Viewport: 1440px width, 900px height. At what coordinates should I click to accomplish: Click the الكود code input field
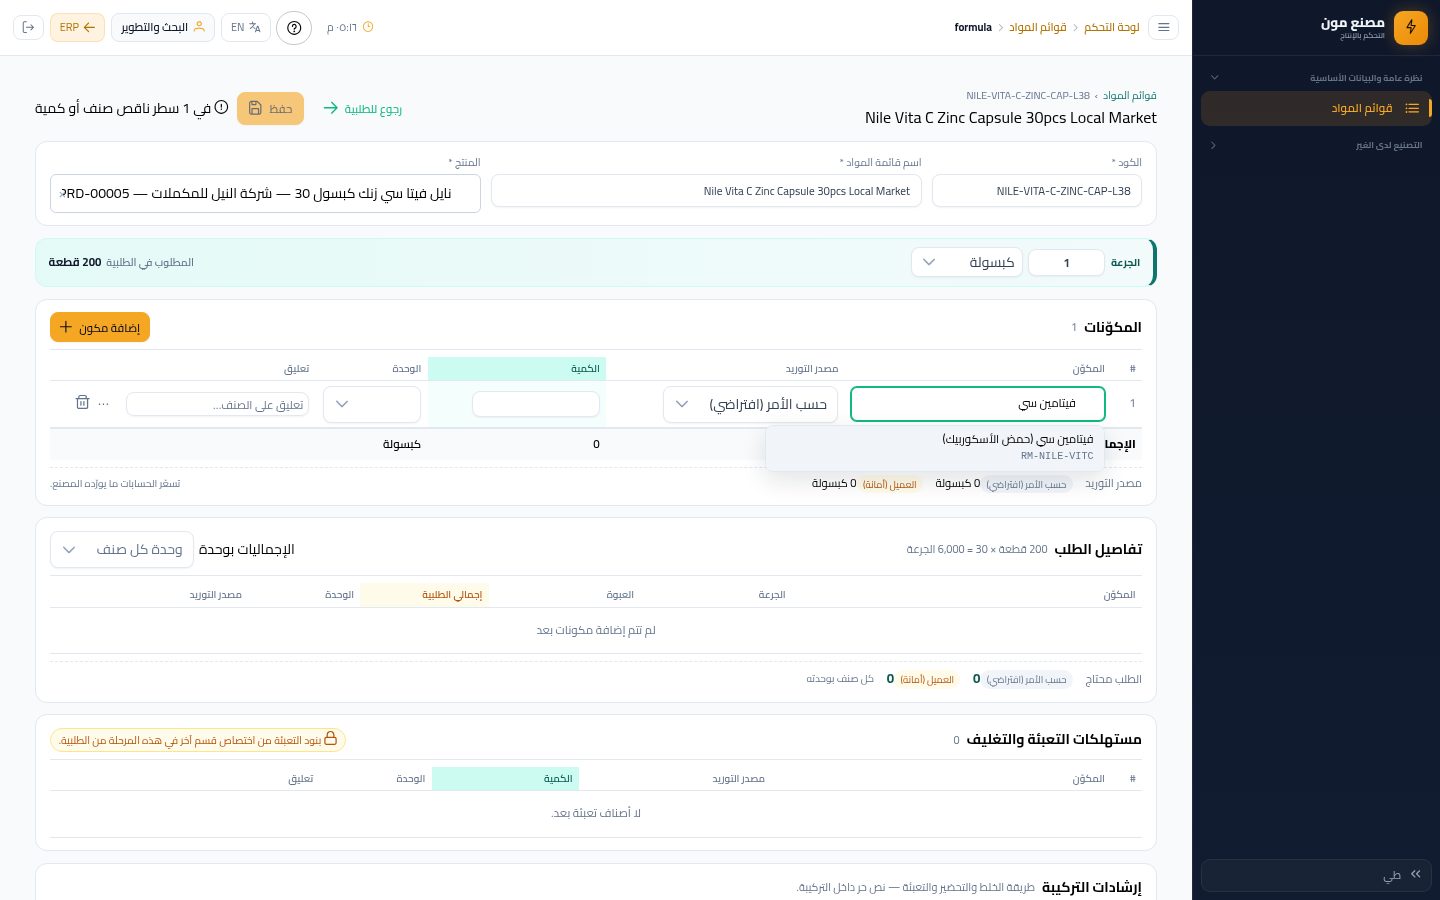pos(1037,191)
